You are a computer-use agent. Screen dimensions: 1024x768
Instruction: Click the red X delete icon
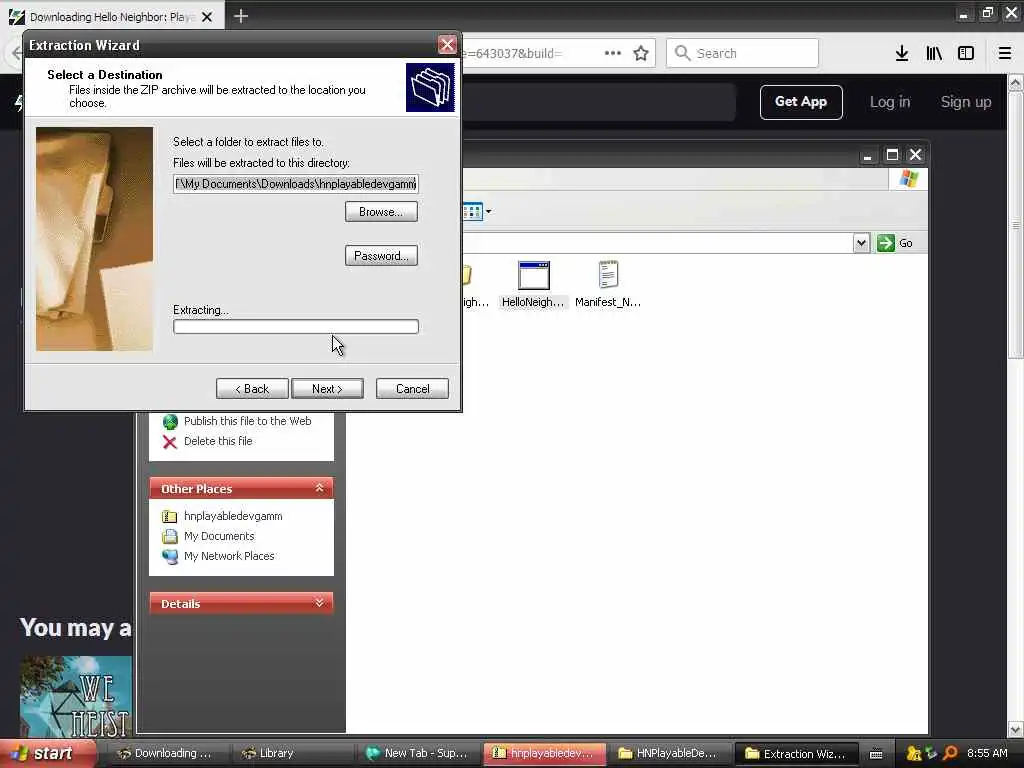(x=170, y=442)
